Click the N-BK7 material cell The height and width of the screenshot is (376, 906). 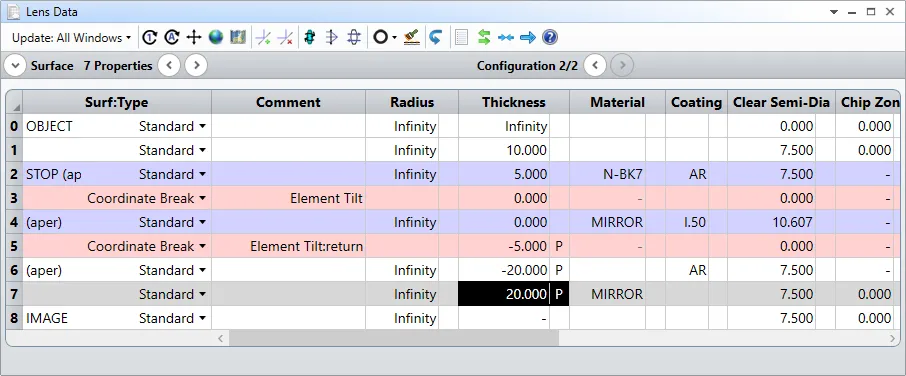[x=608, y=174]
